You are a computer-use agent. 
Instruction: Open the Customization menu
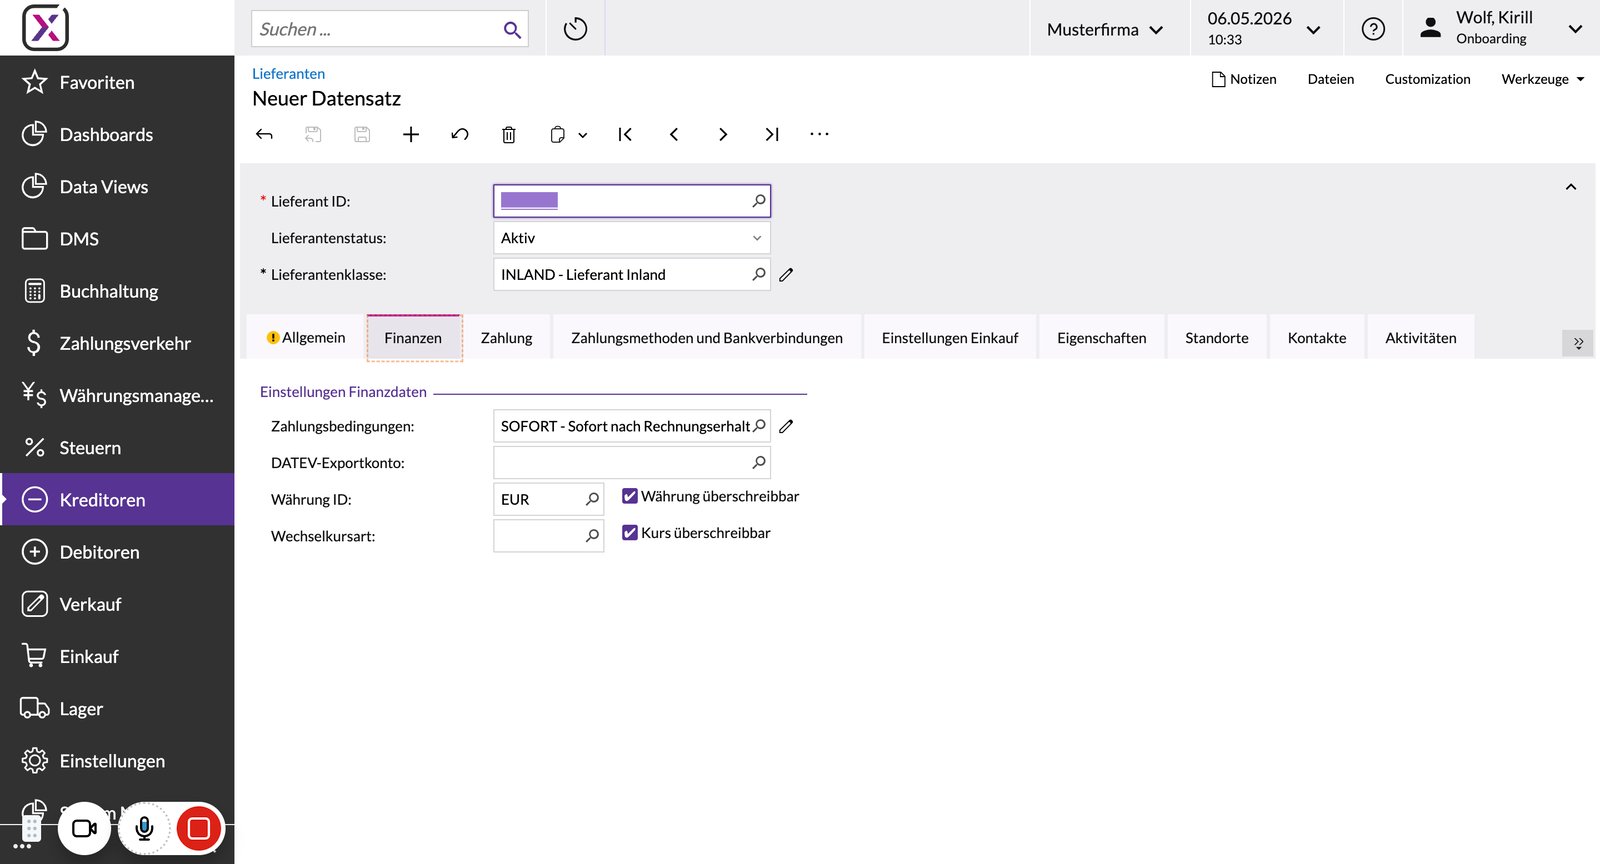pos(1428,79)
